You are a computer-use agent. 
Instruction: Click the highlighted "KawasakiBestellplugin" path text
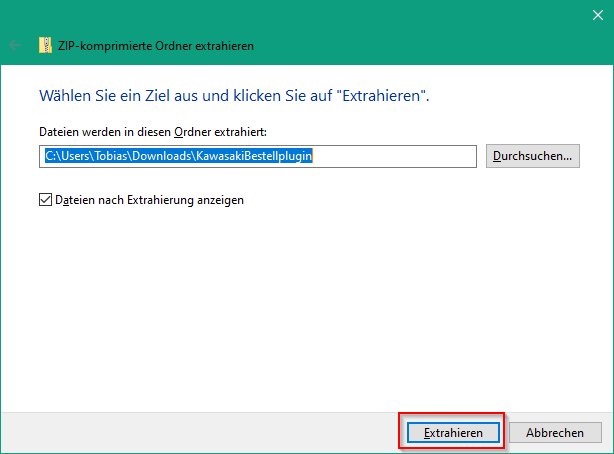(x=254, y=156)
